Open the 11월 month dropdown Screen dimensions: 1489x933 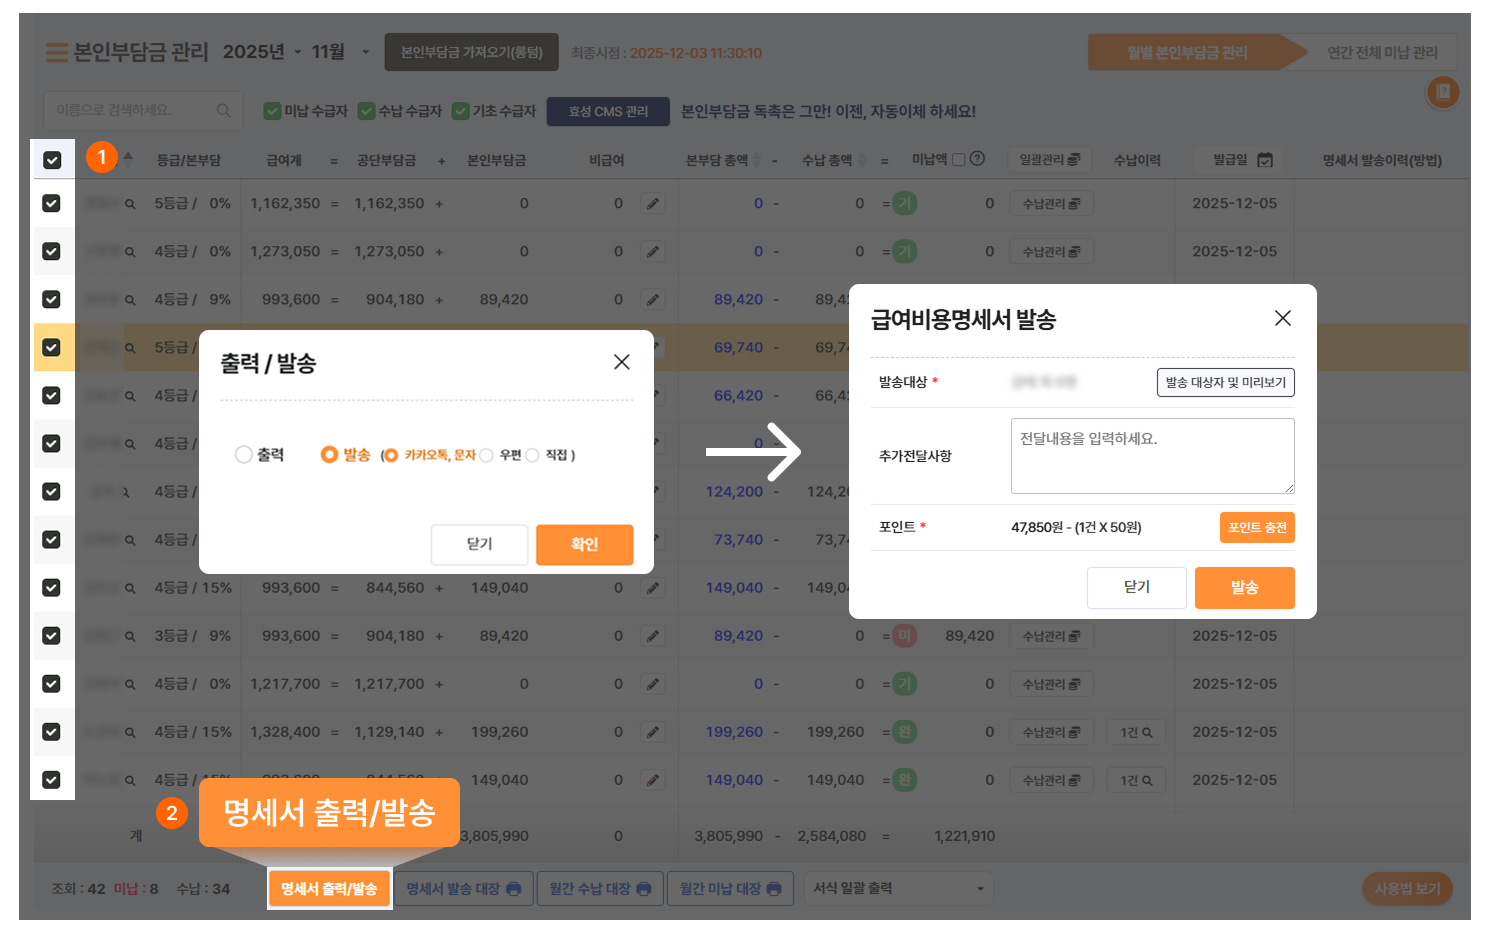(x=340, y=52)
